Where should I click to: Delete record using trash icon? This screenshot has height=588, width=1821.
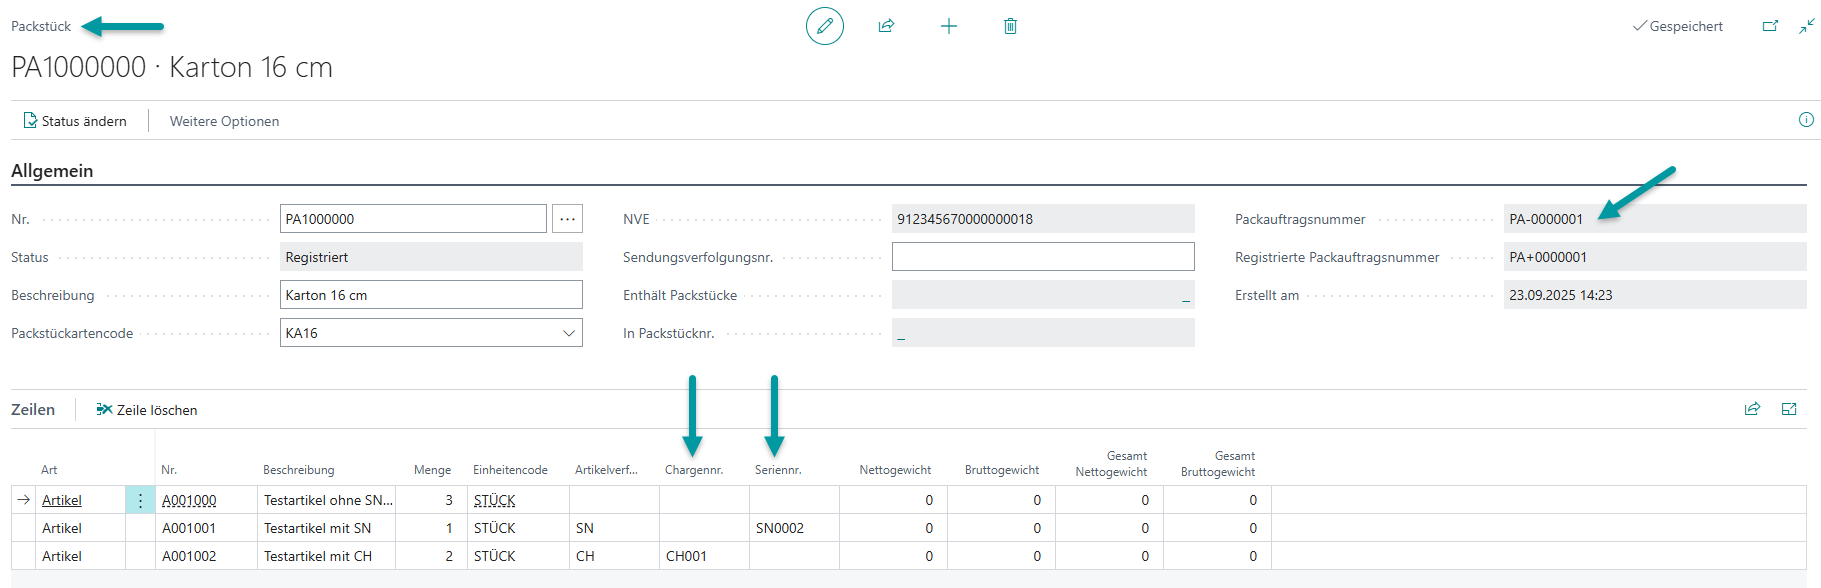point(1010,26)
